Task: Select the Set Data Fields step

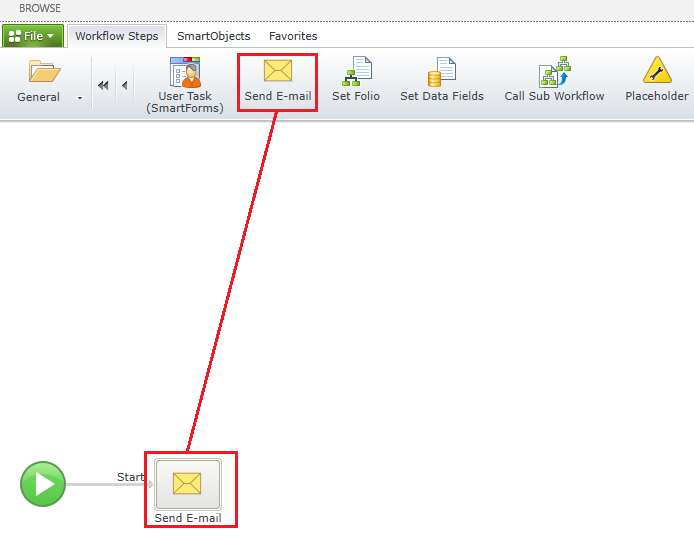Action: click(x=442, y=79)
